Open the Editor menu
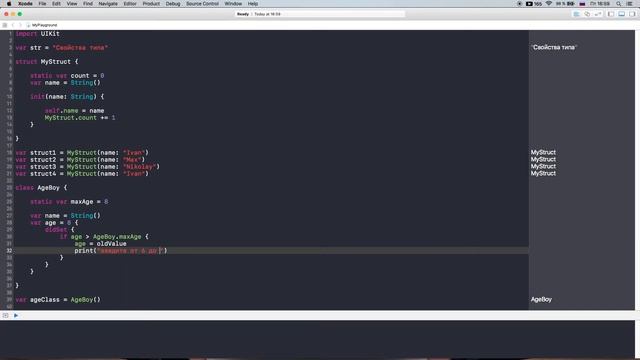Image resolution: width=640 pixels, height=360 pixels. pyautogui.click(x=130, y=4)
